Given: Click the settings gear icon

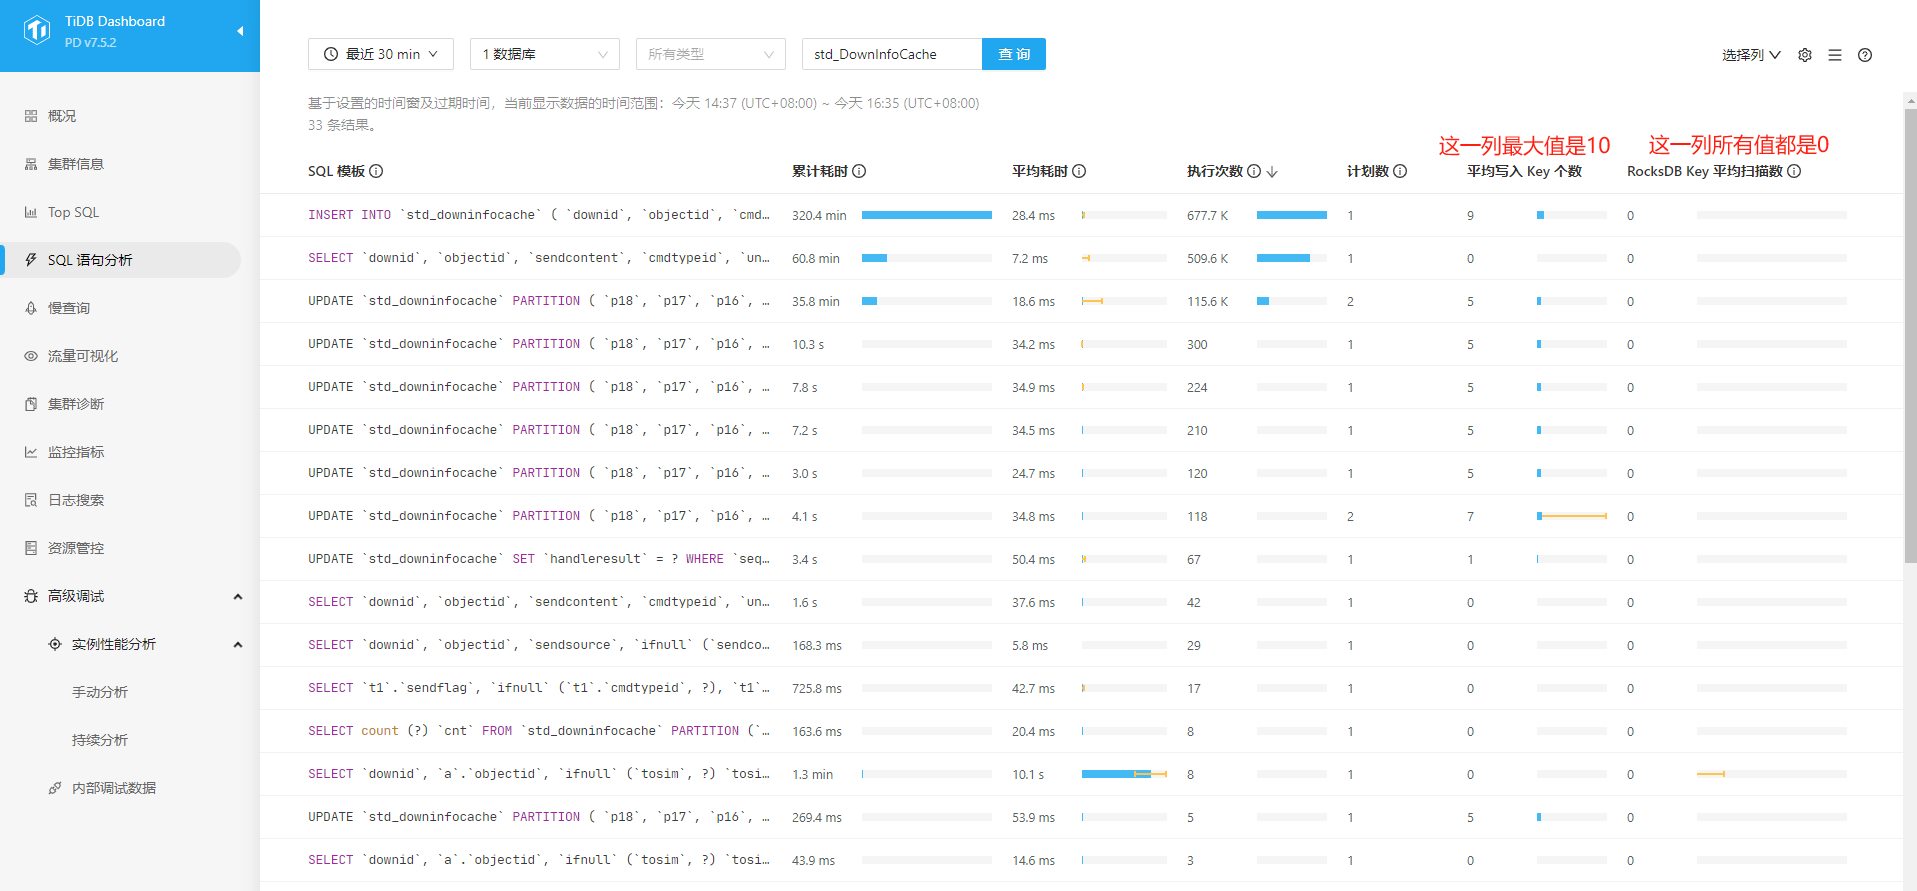Looking at the screenshot, I should (x=1805, y=55).
